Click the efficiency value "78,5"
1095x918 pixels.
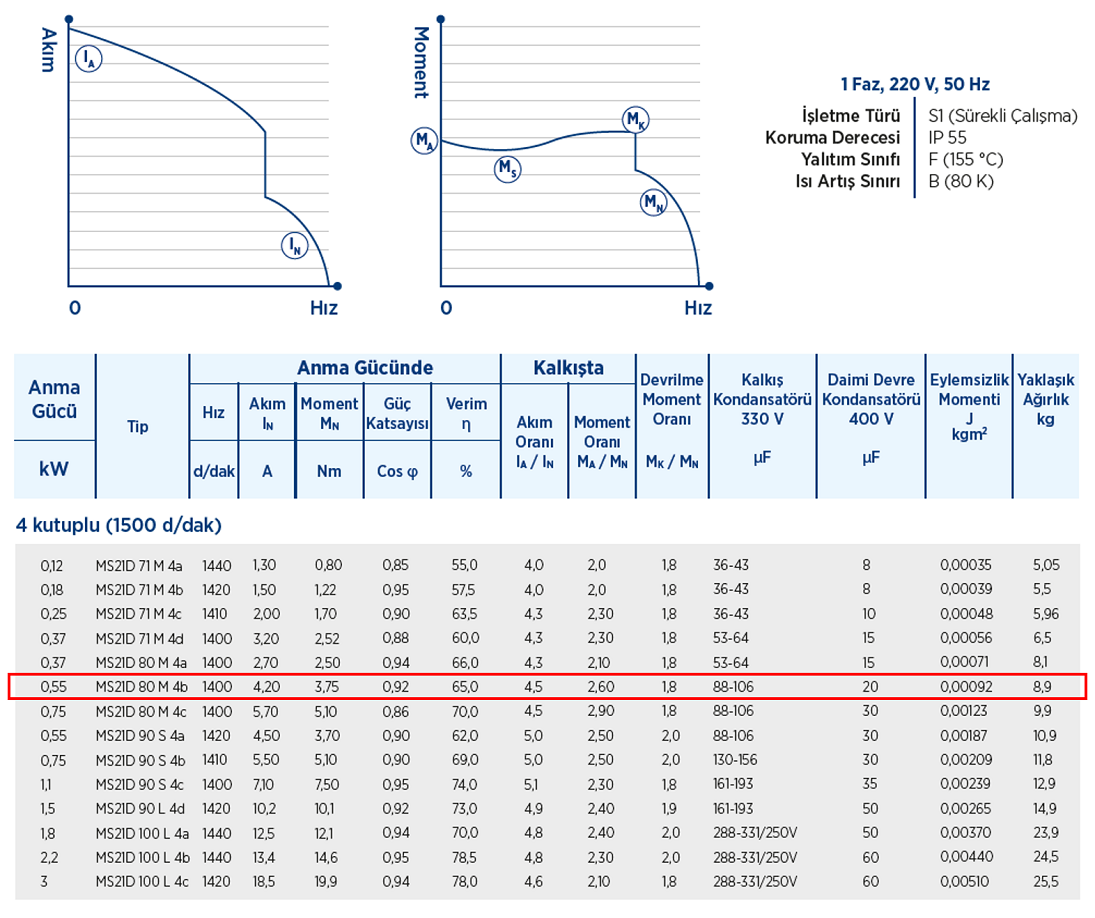pyautogui.click(x=464, y=857)
